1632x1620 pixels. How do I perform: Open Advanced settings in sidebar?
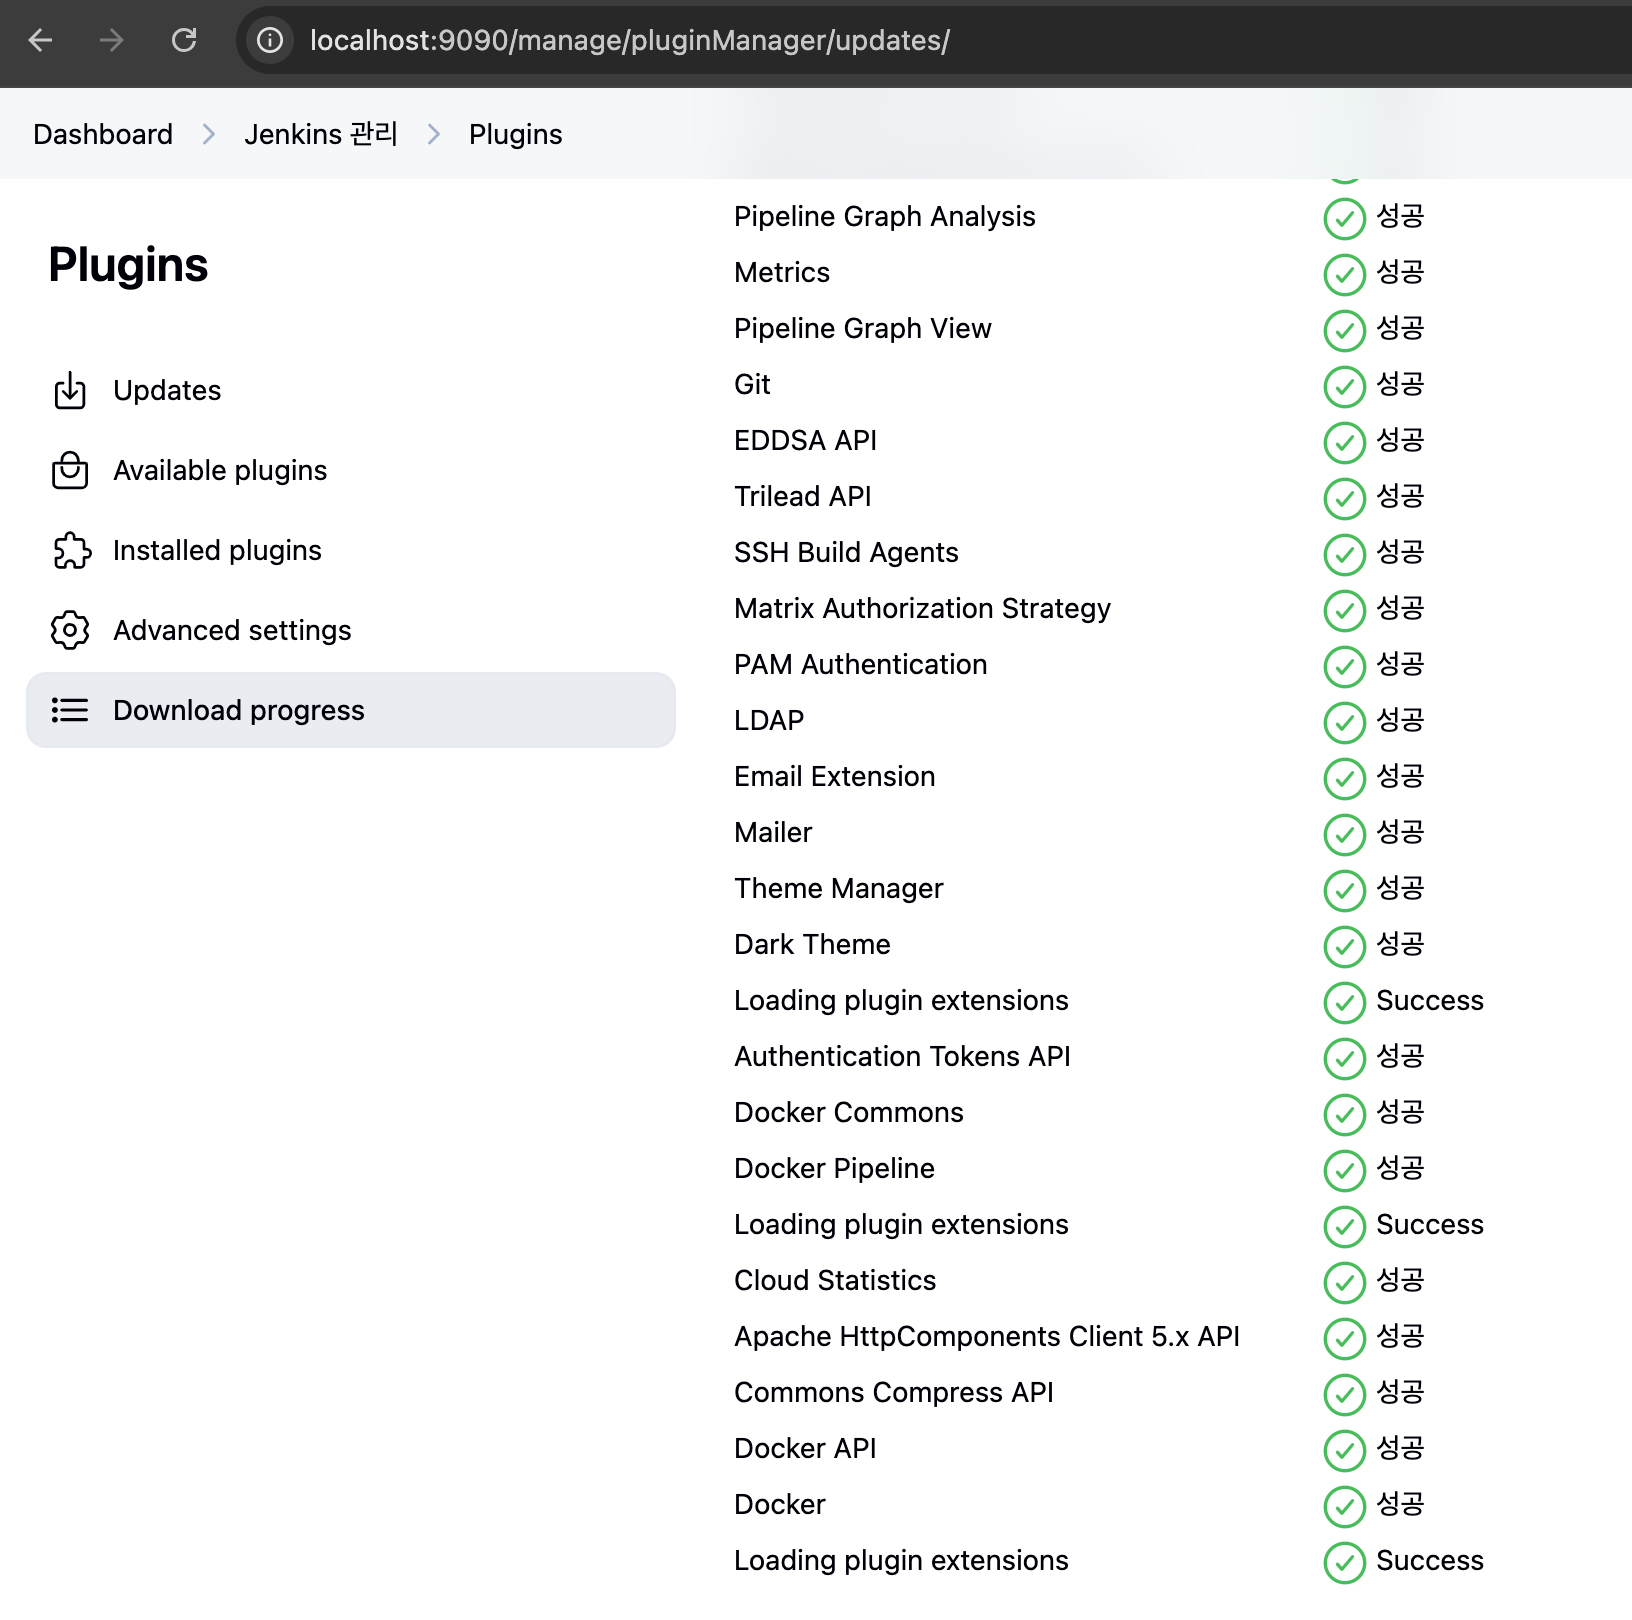[x=351, y=630]
